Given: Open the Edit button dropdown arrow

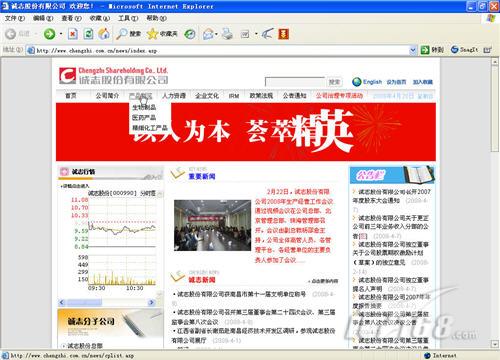Looking at the screenshot, I should 256,34.
